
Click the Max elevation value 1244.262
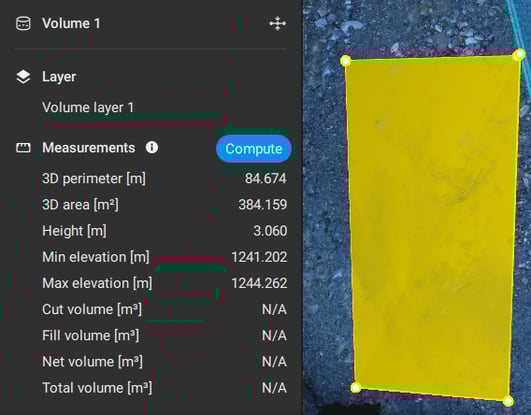(x=259, y=283)
